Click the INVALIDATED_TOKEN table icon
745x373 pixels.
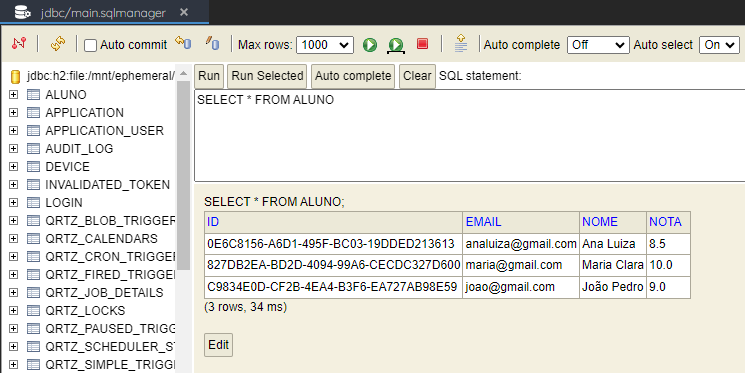33,185
